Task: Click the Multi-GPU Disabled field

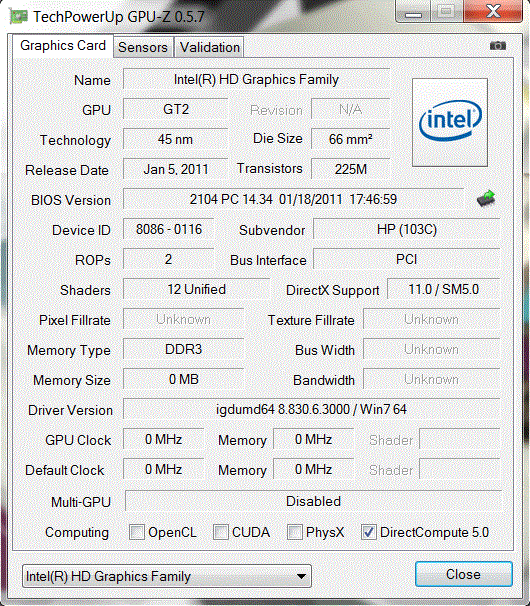Action: pyautogui.click(x=313, y=501)
